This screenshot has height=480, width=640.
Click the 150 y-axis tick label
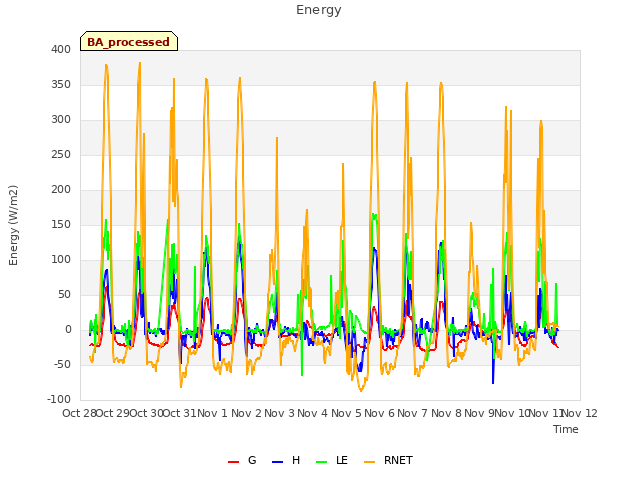pyautogui.click(x=61, y=224)
